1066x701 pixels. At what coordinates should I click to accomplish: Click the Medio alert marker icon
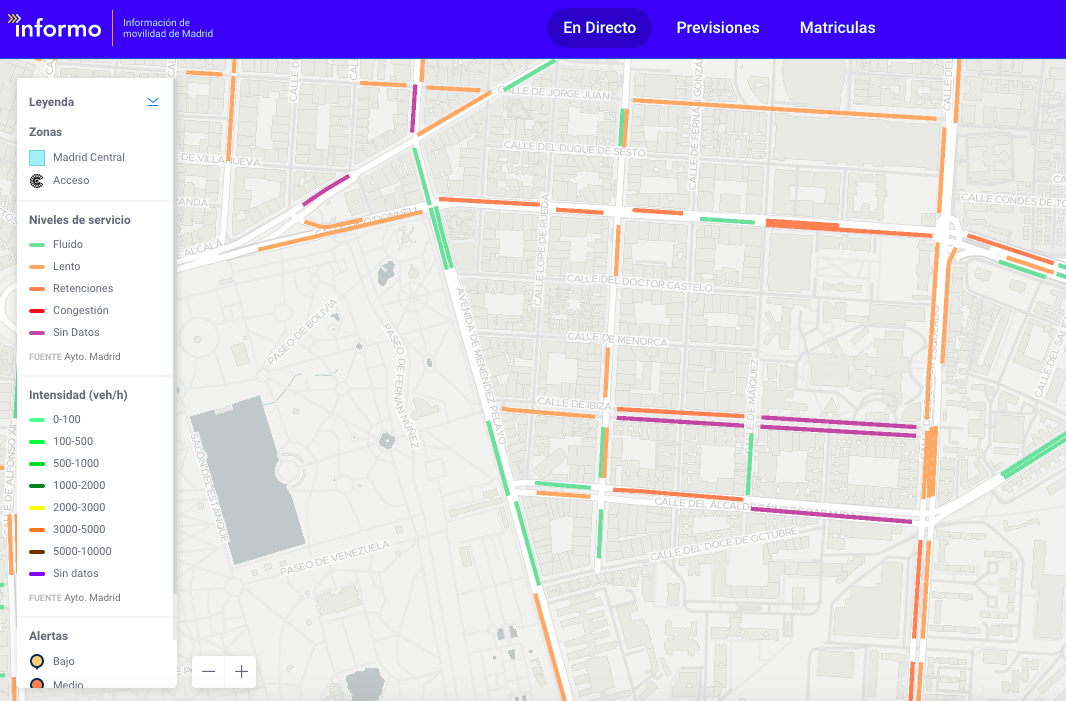pos(37,684)
